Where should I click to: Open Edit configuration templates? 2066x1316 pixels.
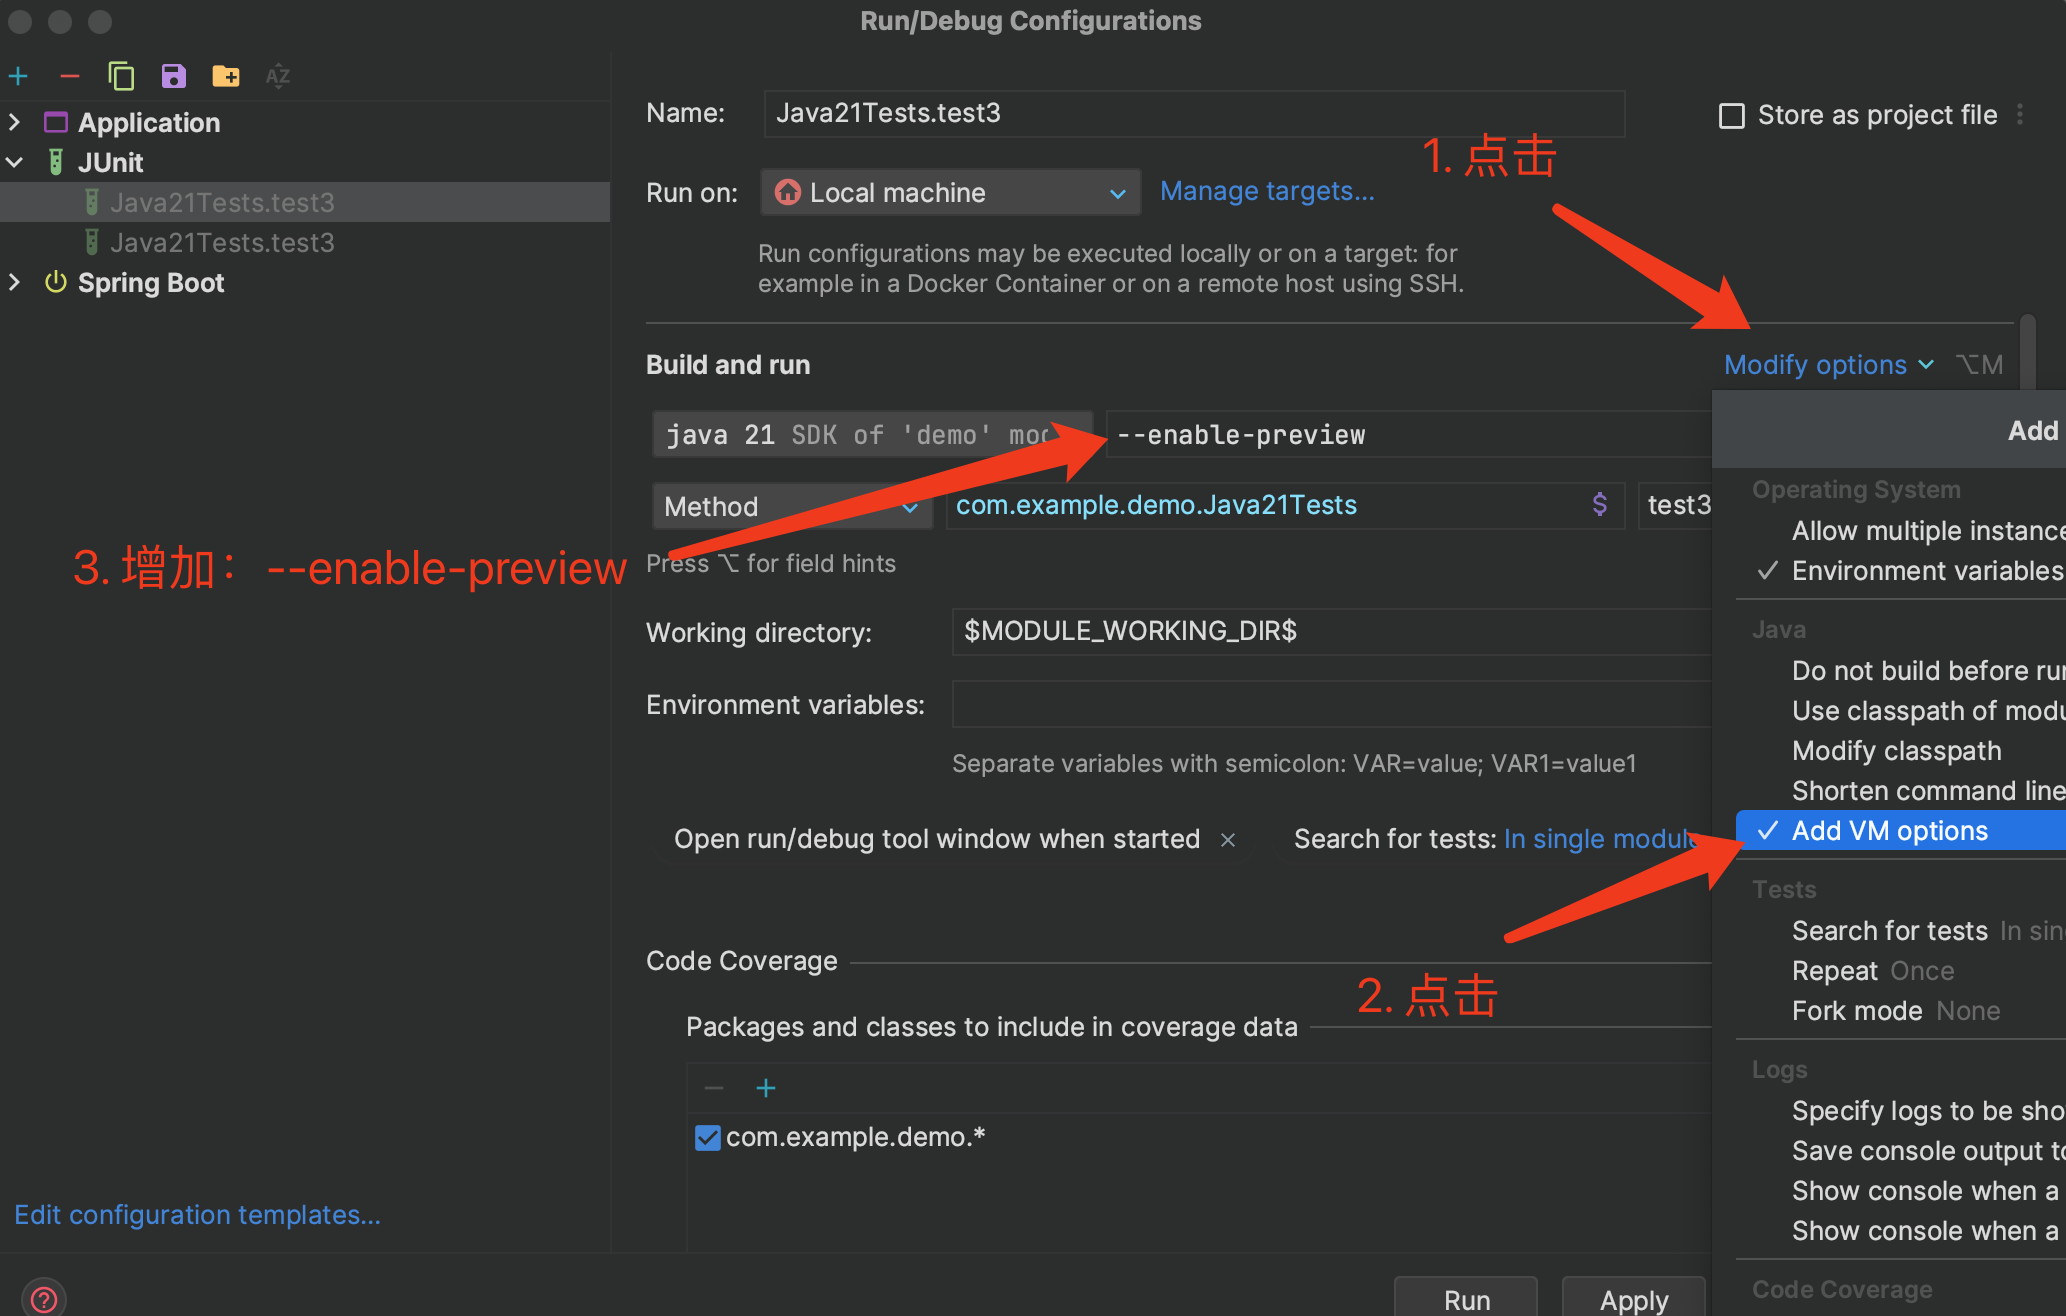[196, 1214]
